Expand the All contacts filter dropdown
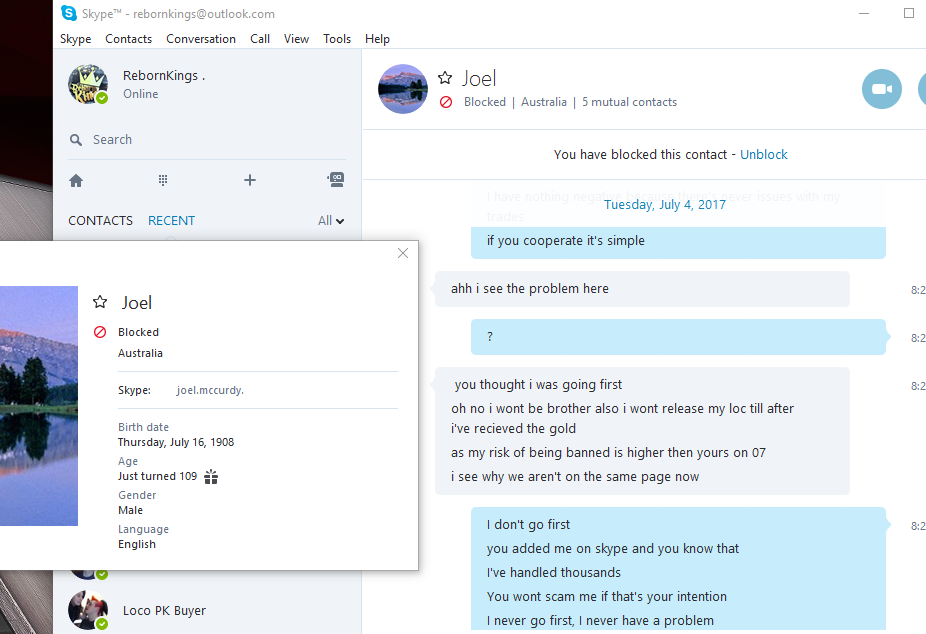The image size is (926, 634). click(331, 221)
